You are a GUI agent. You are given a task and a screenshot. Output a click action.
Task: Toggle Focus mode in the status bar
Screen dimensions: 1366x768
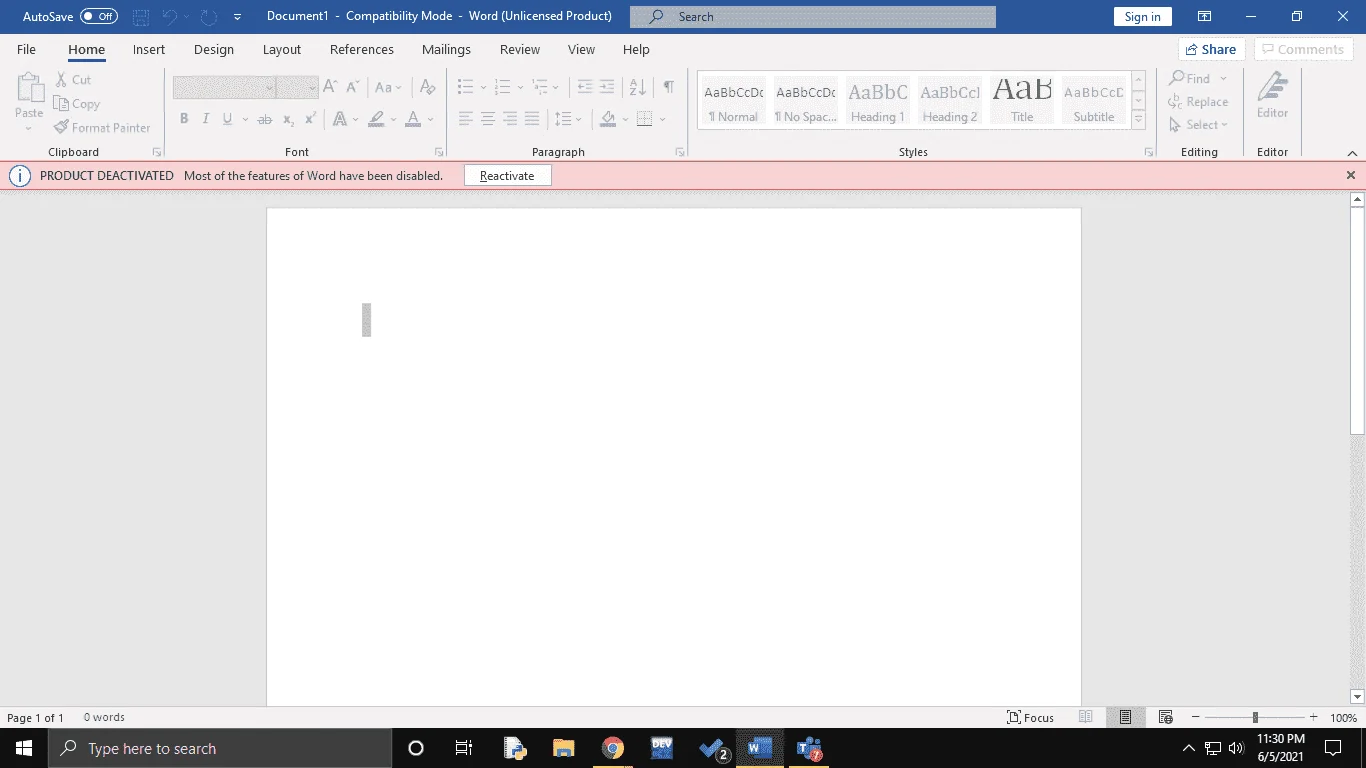[1031, 717]
